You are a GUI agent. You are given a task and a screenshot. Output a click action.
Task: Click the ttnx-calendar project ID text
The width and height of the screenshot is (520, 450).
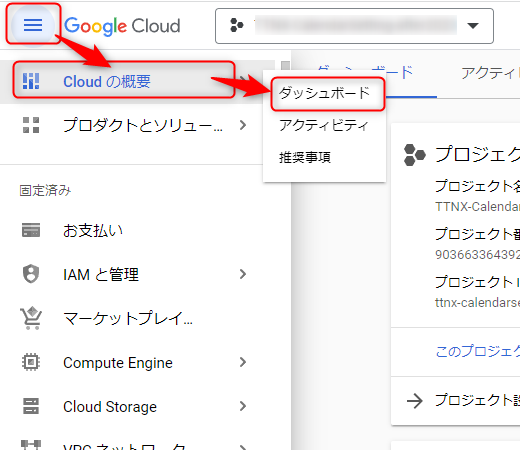(x=477, y=303)
